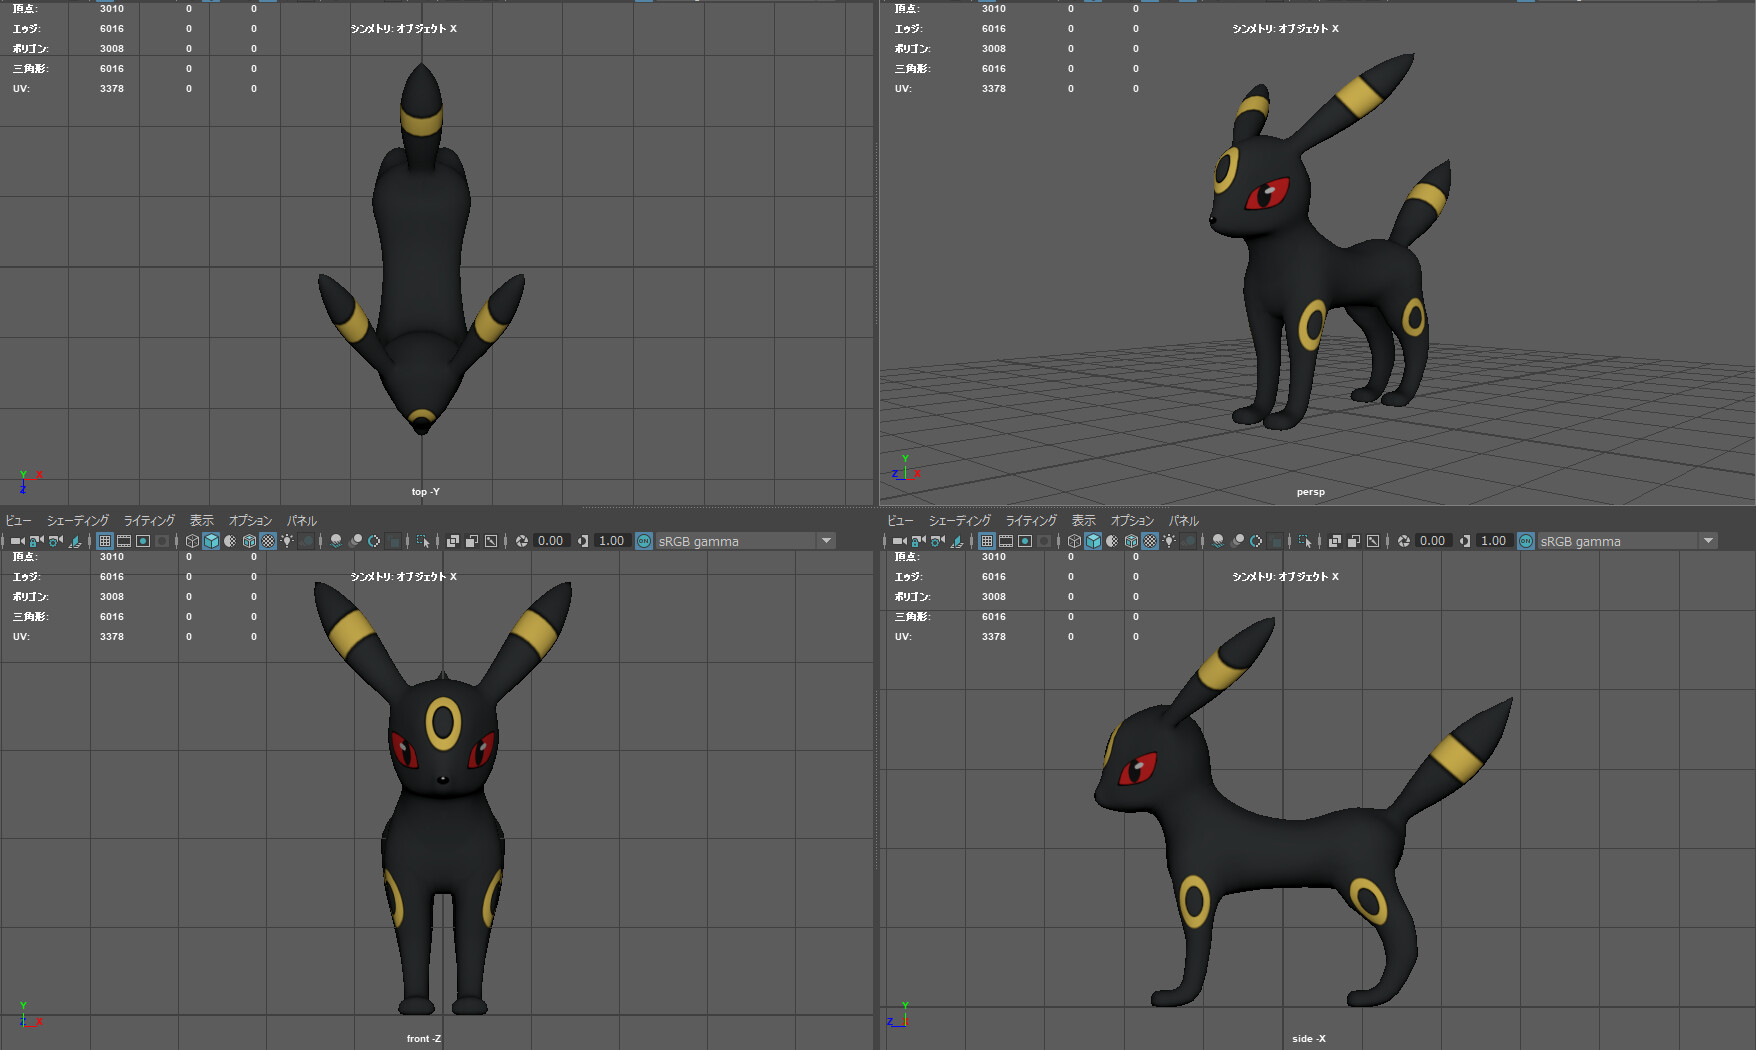Open ビュー menu in front view panel
Viewport: 1756px width, 1050px height.
click(18, 521)
